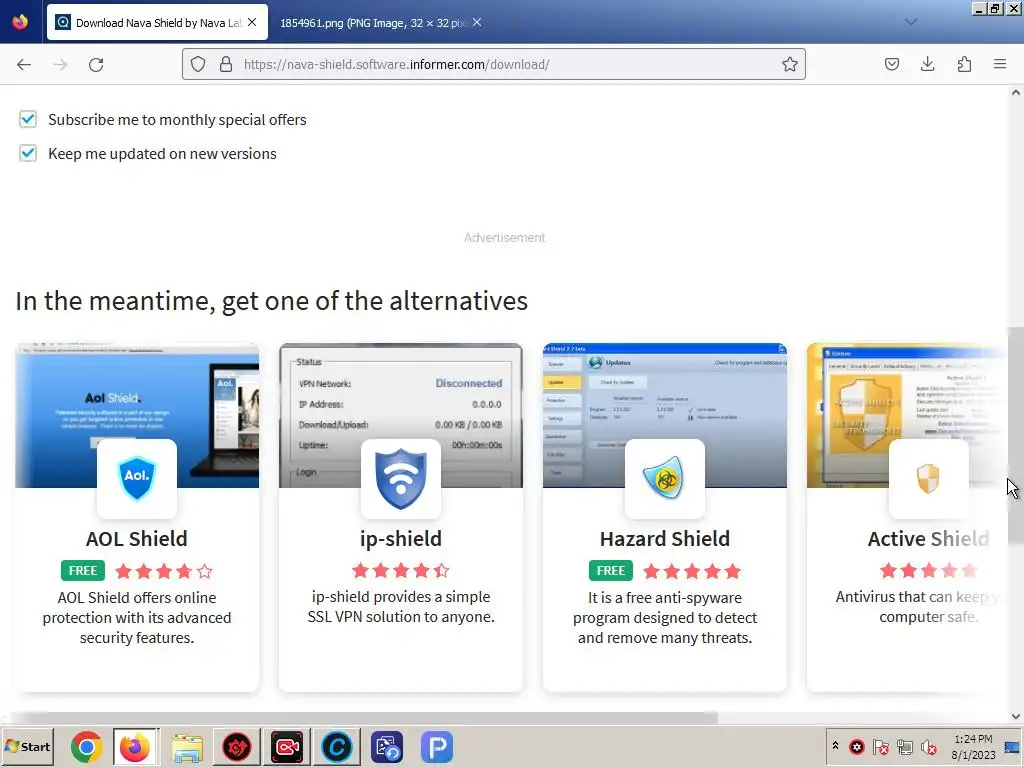Click the red gear system tray icon
Image resolution: width=1024 pixels, height=768 pixels.
[x=857, y=746]
